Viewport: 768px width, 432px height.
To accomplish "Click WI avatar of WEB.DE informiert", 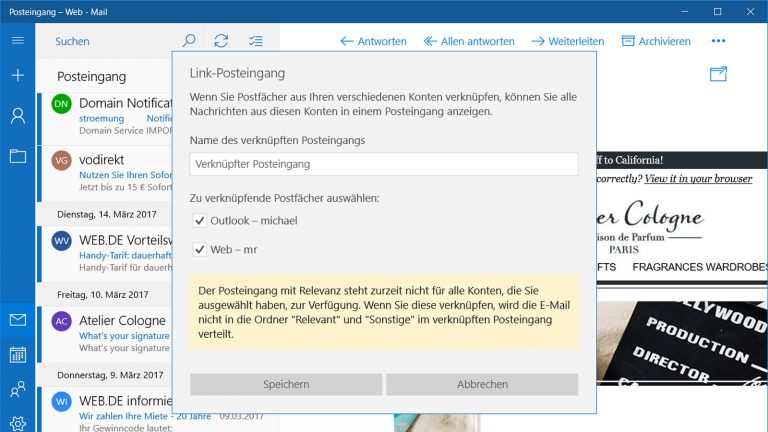I will pos(61,402).
